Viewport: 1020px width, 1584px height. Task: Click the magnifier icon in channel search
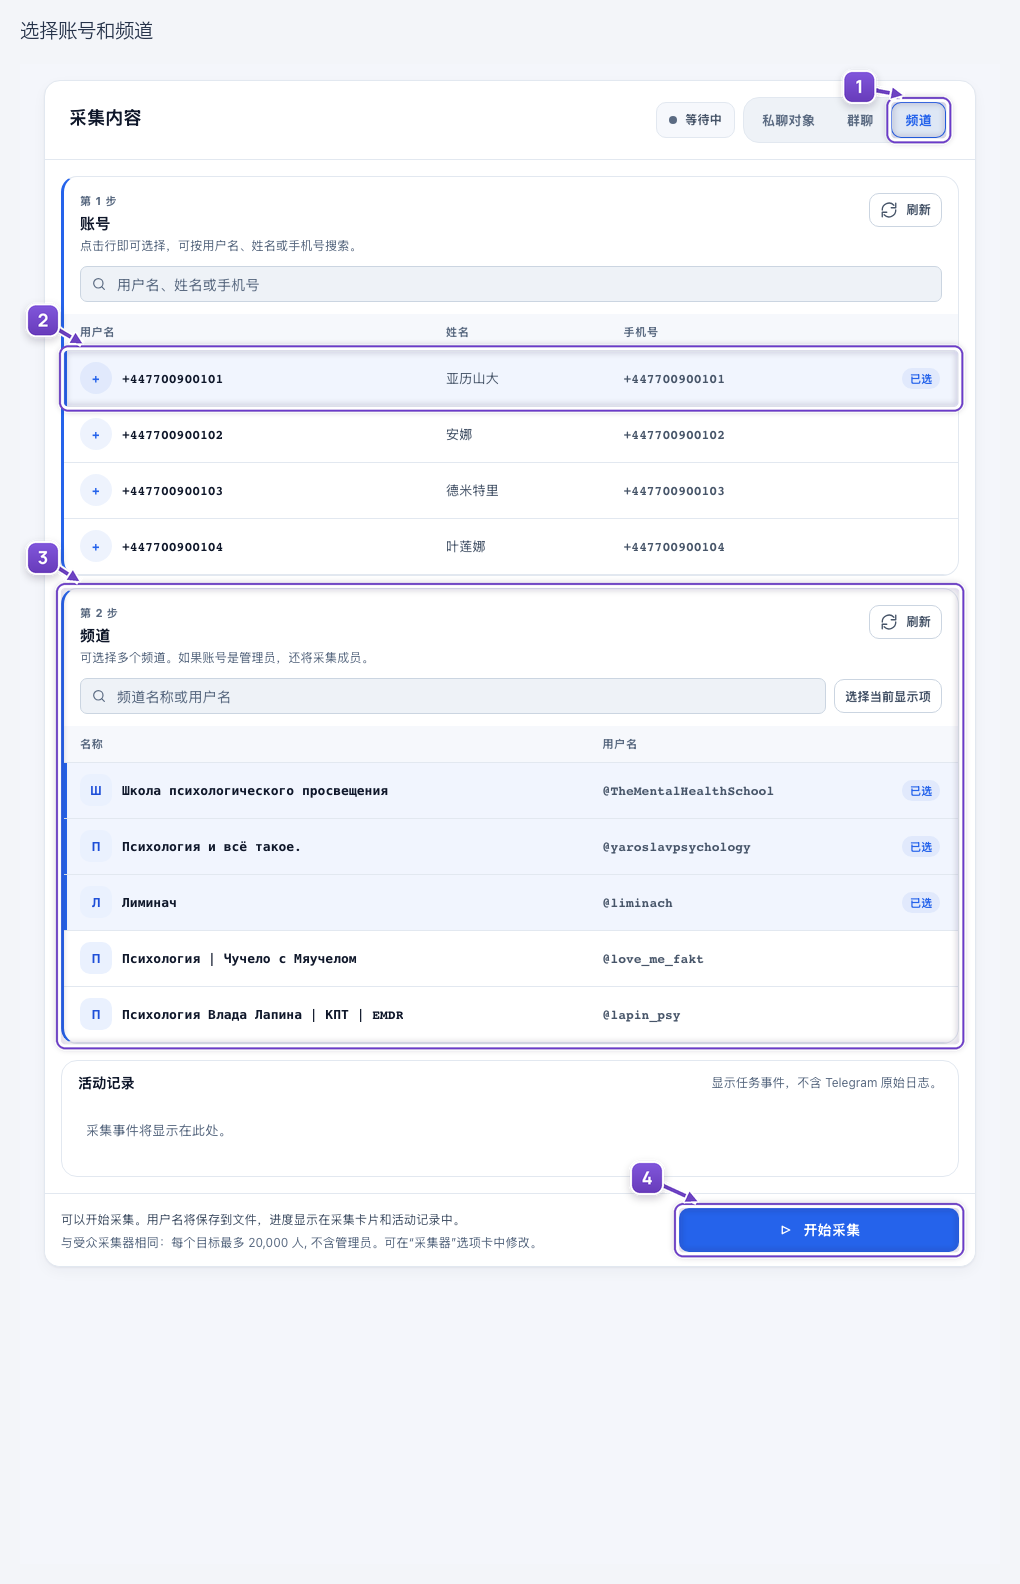pos(99,696)
